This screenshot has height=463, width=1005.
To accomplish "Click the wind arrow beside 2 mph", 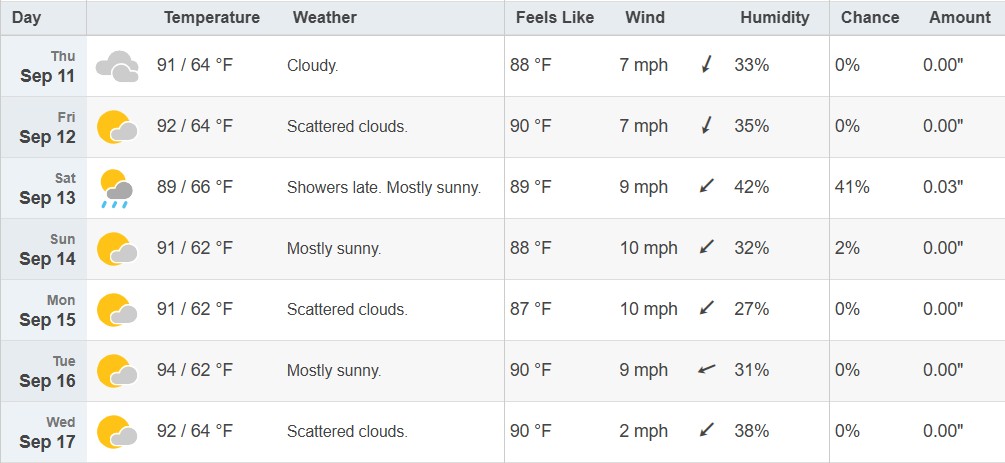I will tap(707, 431).
